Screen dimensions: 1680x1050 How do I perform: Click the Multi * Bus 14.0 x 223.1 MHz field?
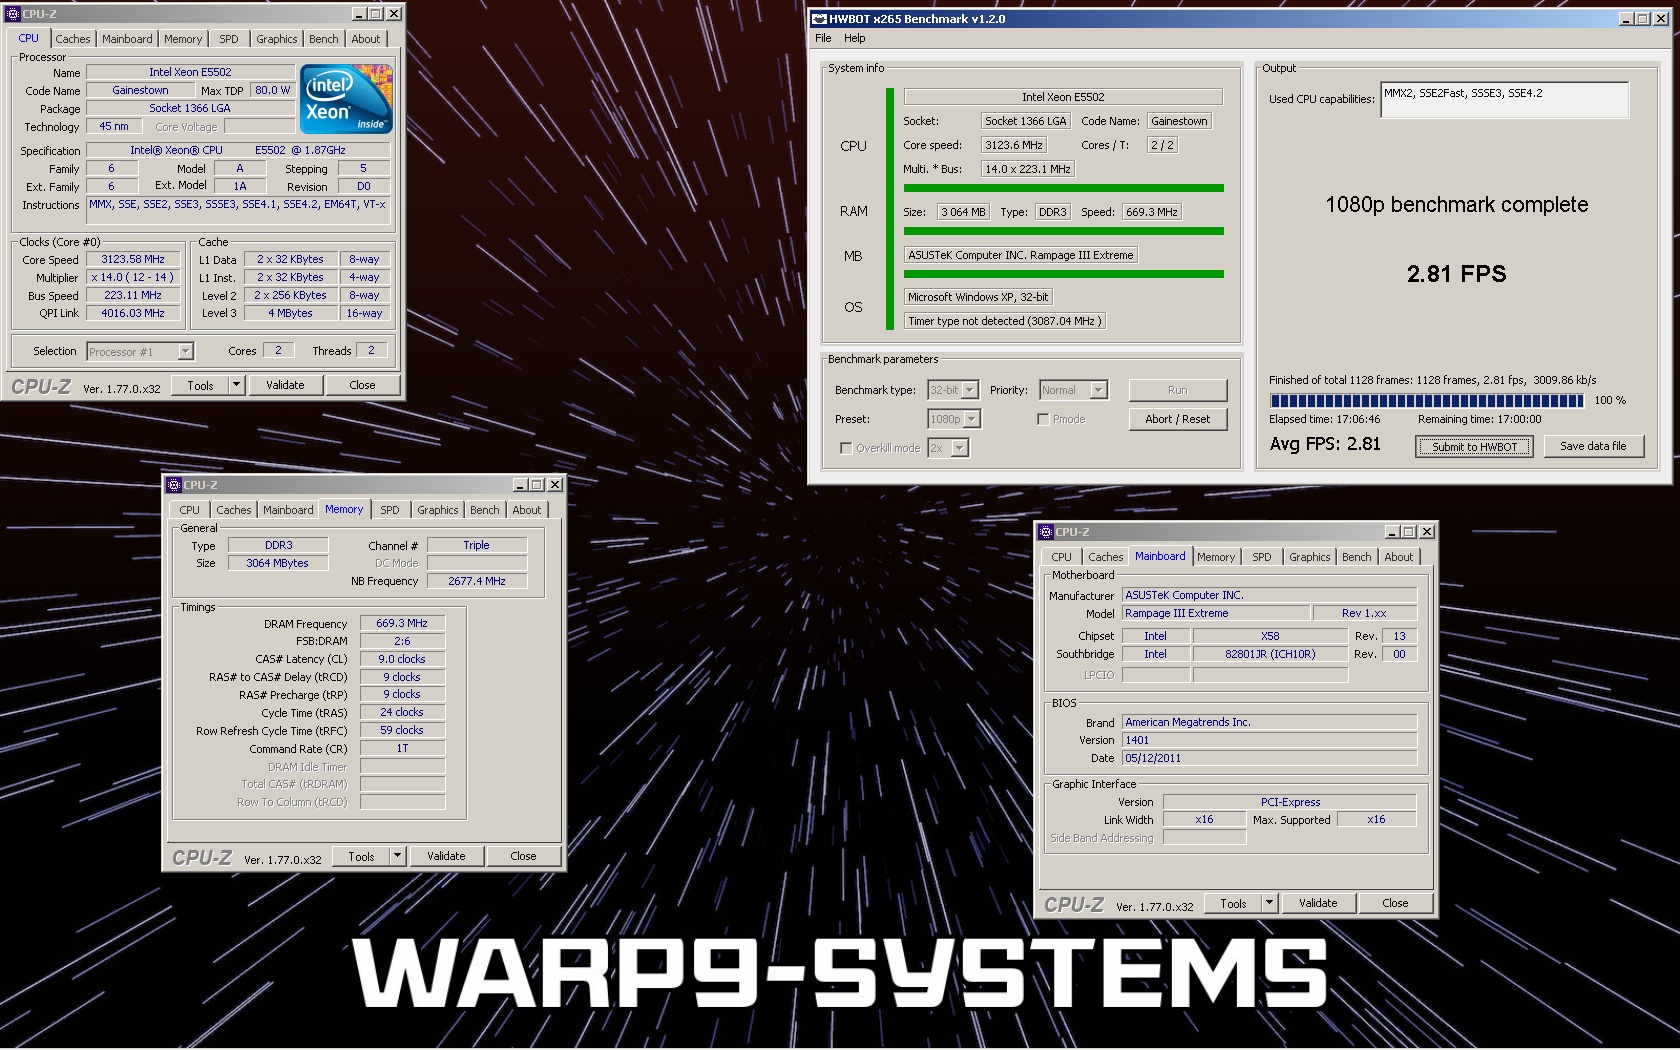tap(1028, 169)
